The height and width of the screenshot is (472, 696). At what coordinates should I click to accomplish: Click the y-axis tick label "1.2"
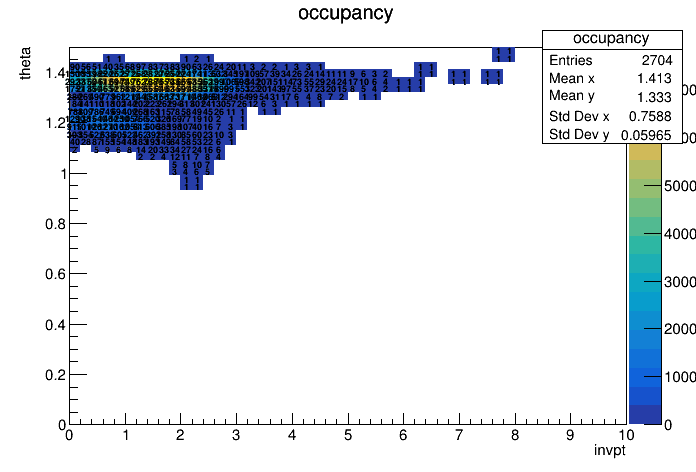(55, 123)
